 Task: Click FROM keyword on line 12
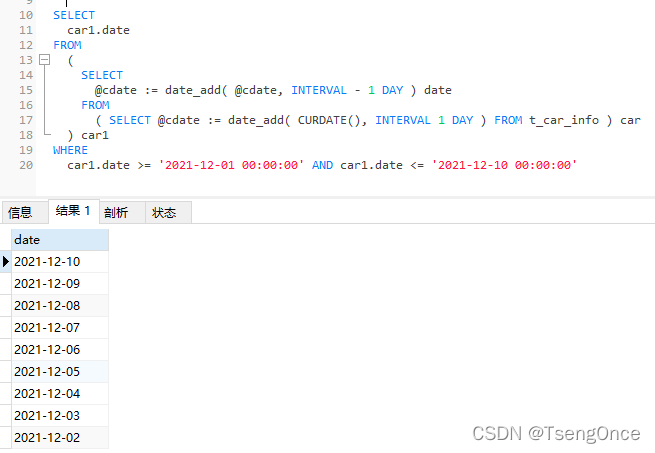pos(67,45)
